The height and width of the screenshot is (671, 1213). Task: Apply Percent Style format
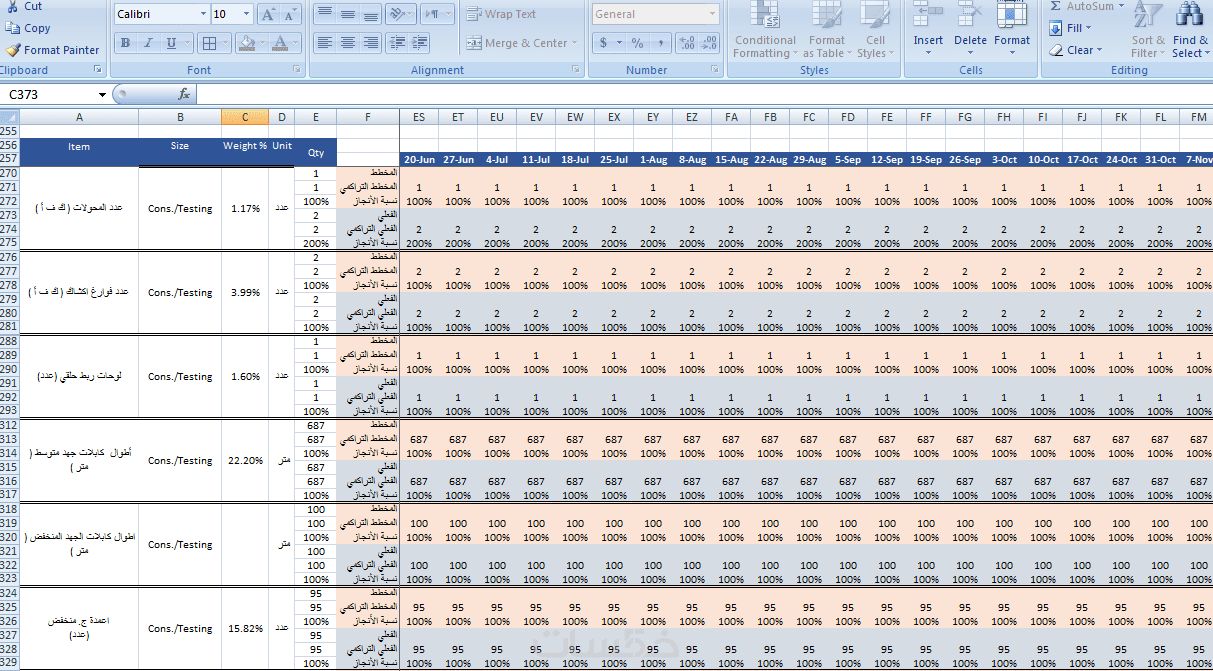tap(637, 43)
